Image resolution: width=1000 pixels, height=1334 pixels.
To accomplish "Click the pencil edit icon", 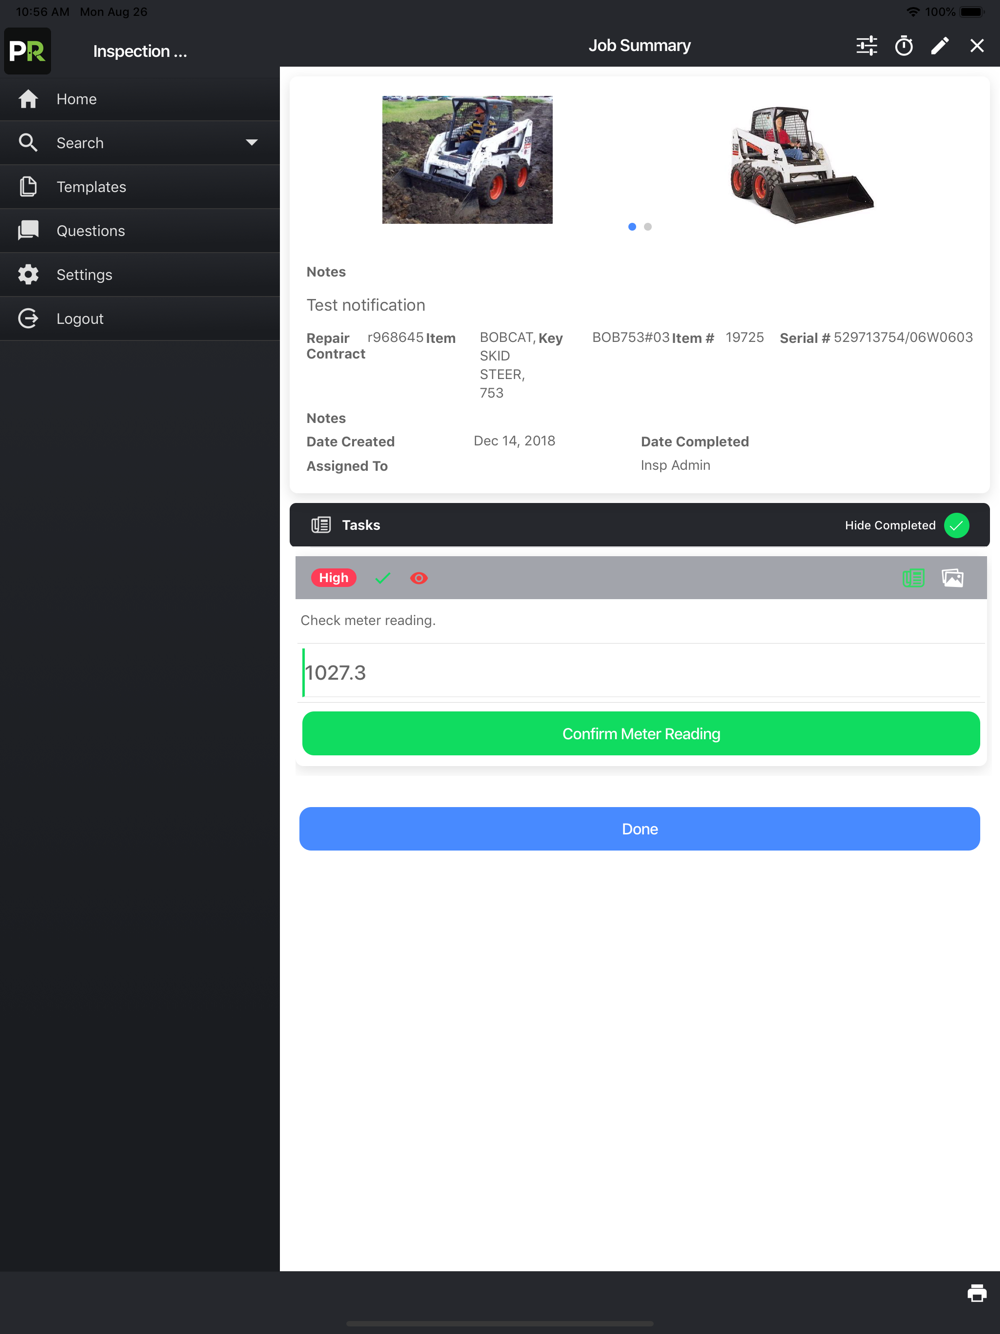I will [940, 46].
